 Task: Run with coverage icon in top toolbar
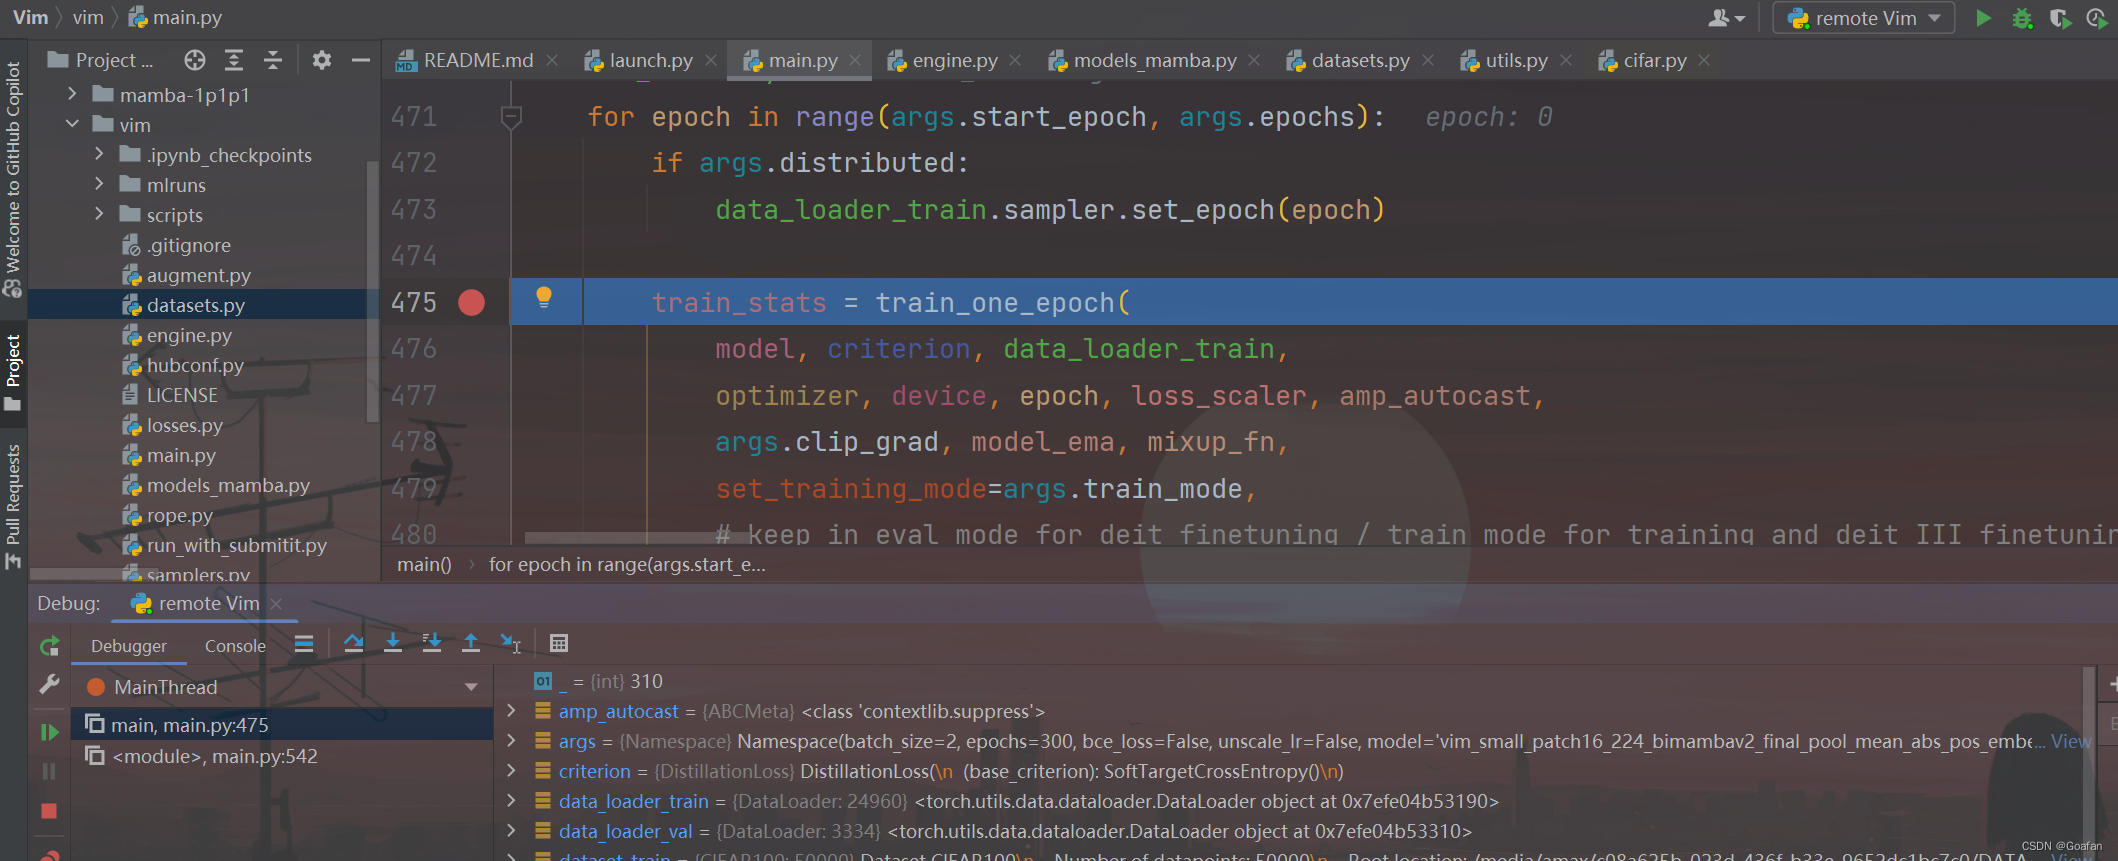point(2059,18)
